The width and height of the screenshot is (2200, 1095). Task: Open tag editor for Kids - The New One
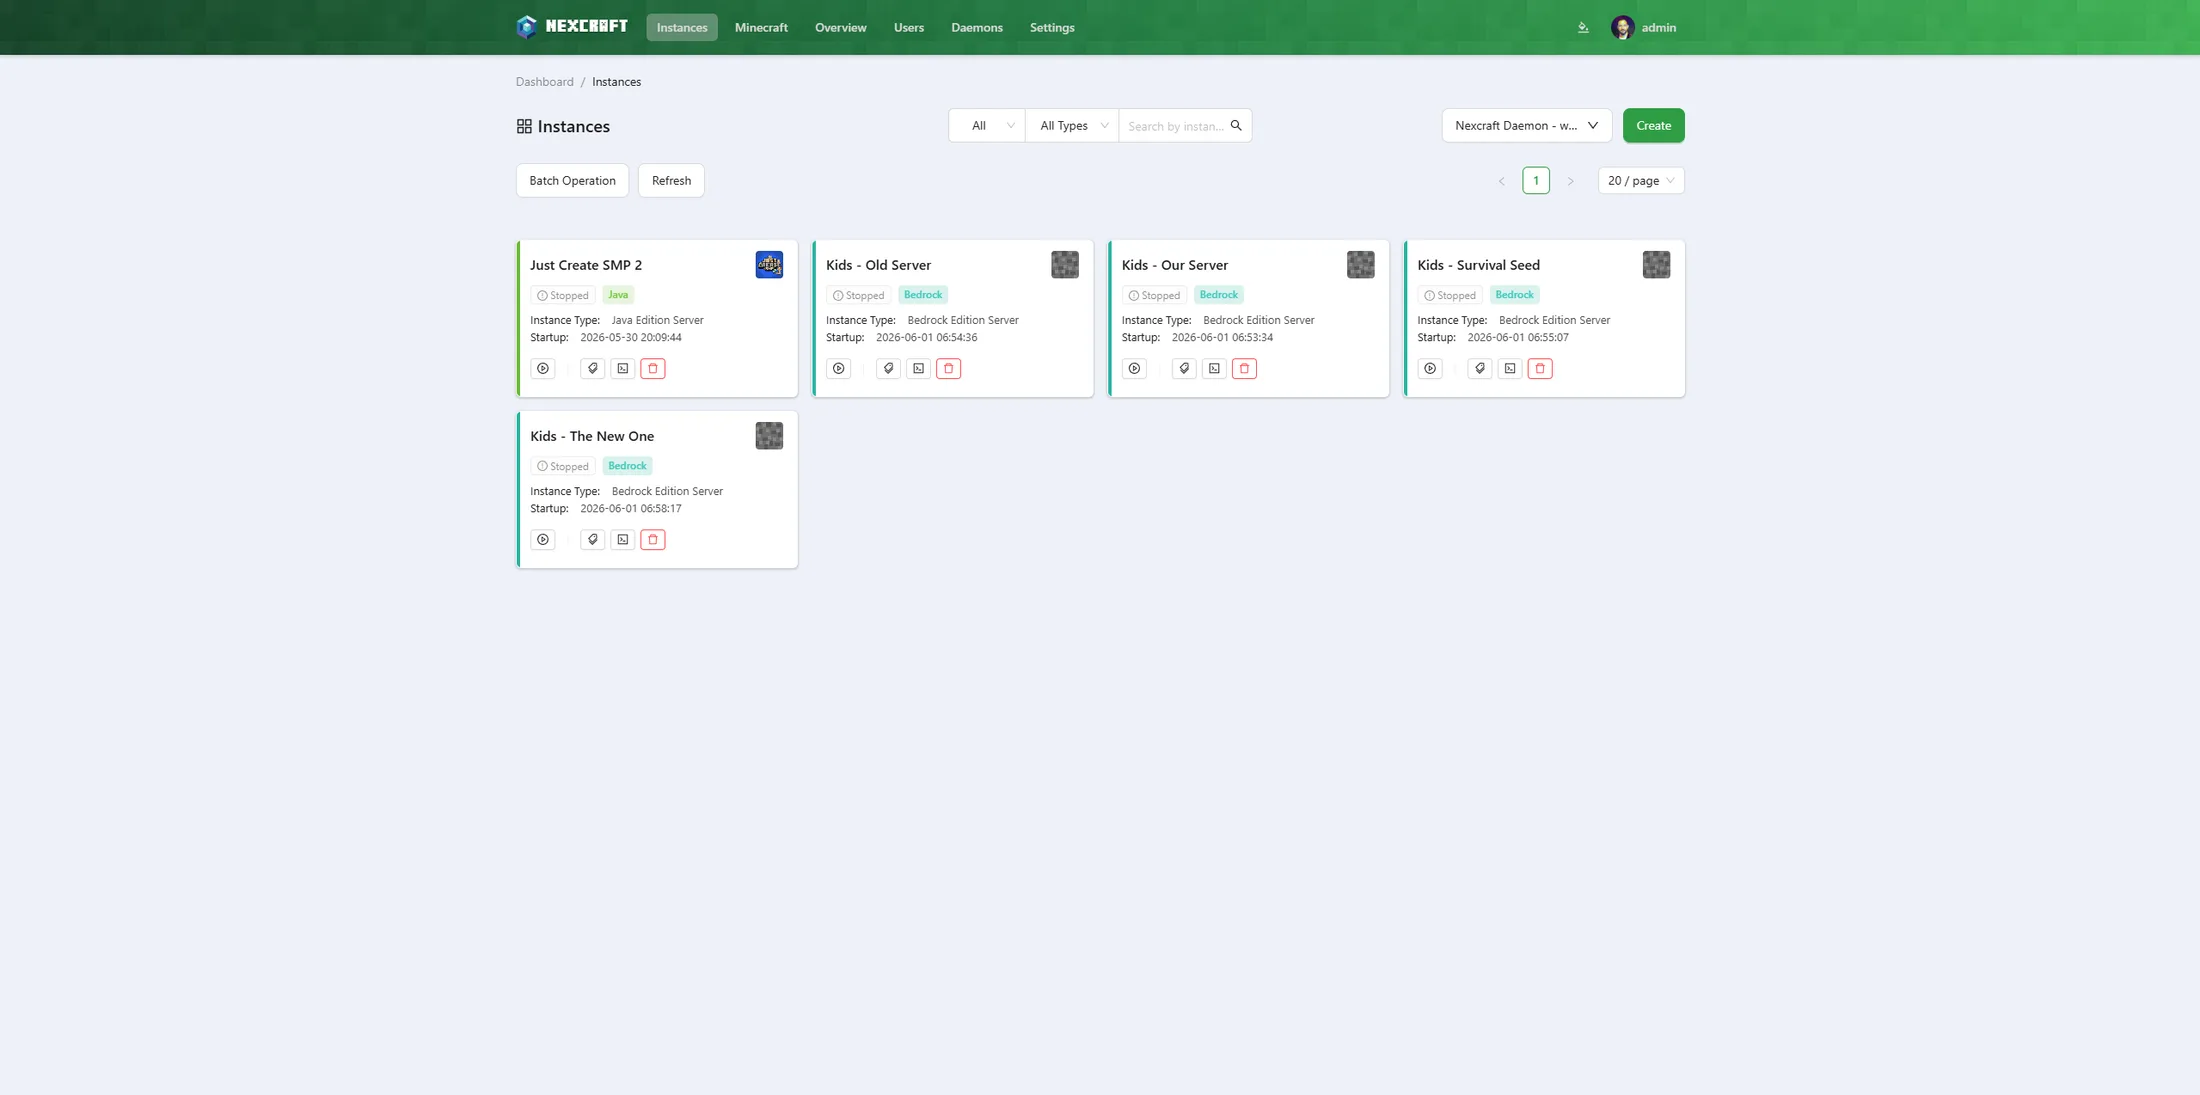593,539
